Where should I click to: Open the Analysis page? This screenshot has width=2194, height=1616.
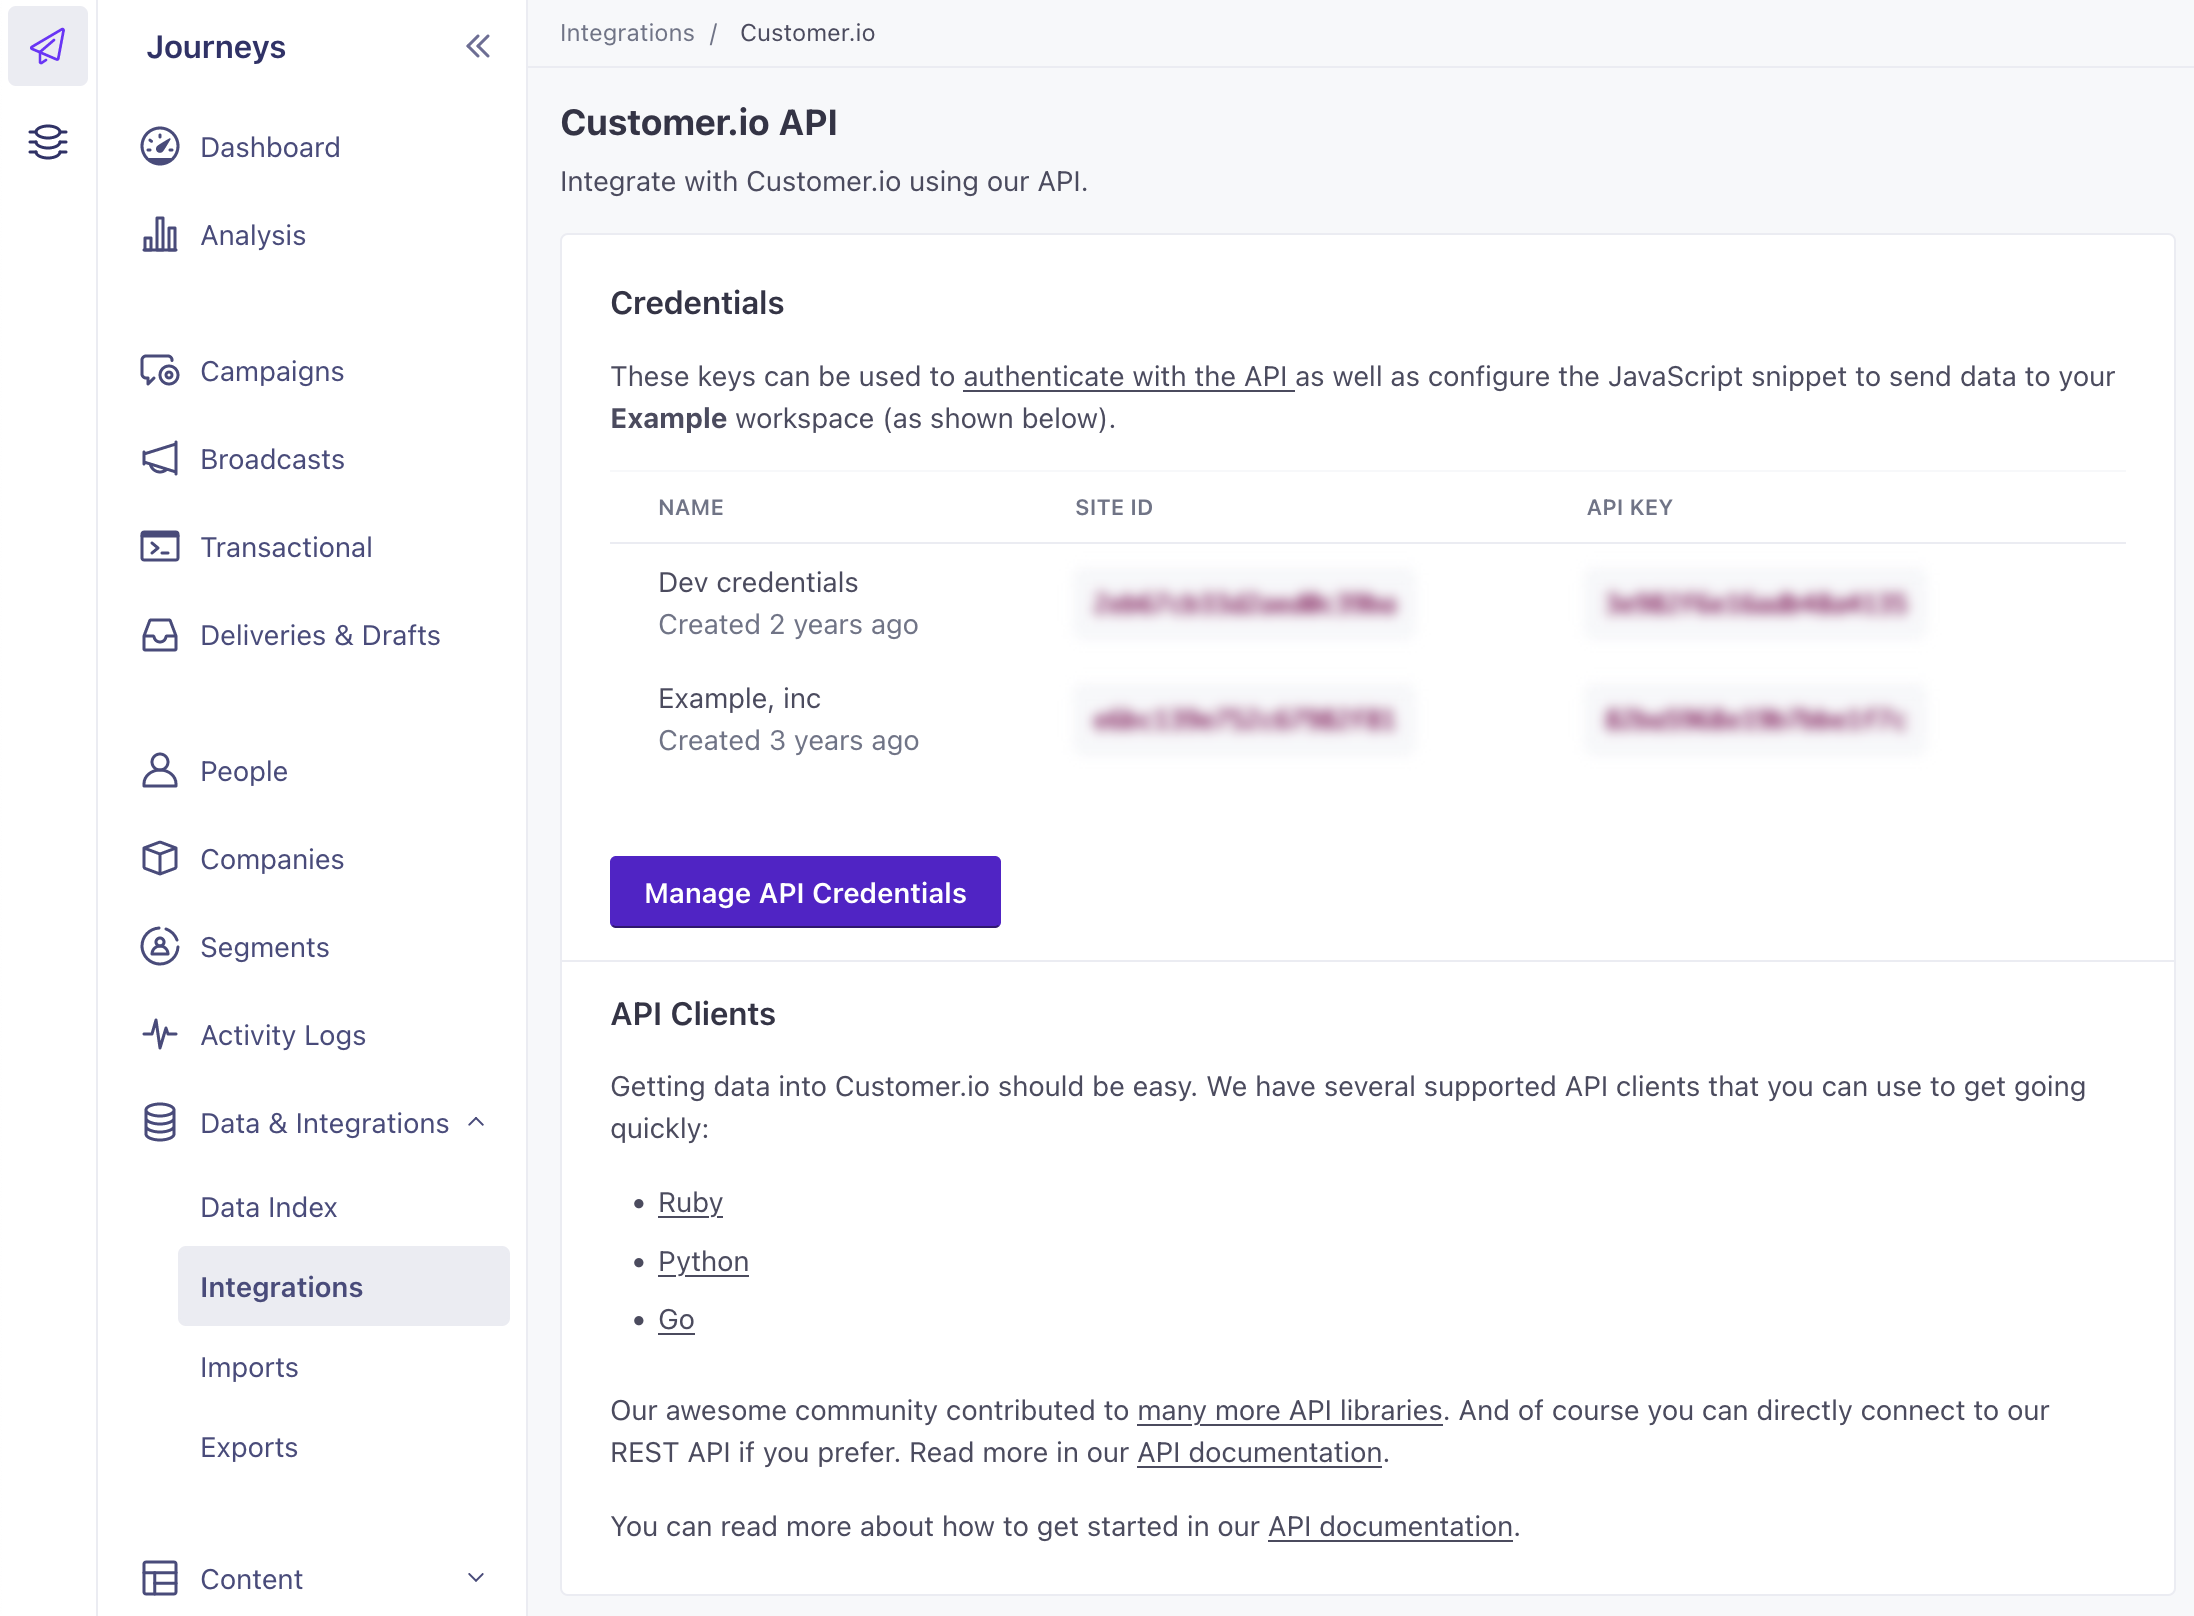click(x=253, y=235)
